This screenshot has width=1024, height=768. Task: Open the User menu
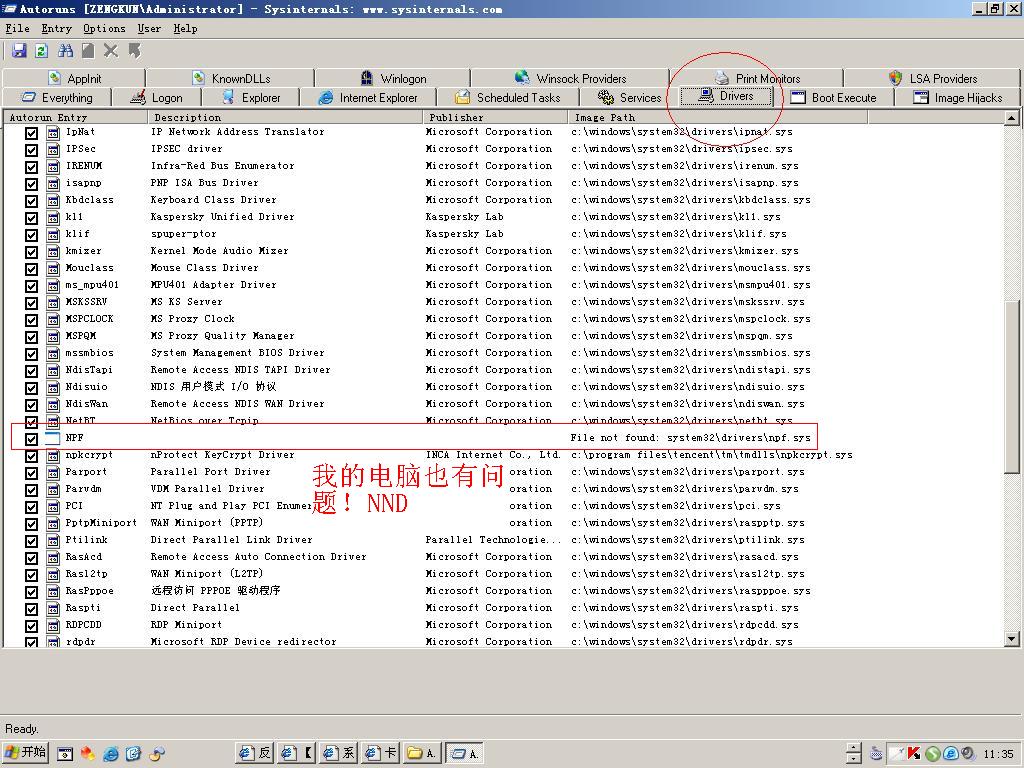149,29
